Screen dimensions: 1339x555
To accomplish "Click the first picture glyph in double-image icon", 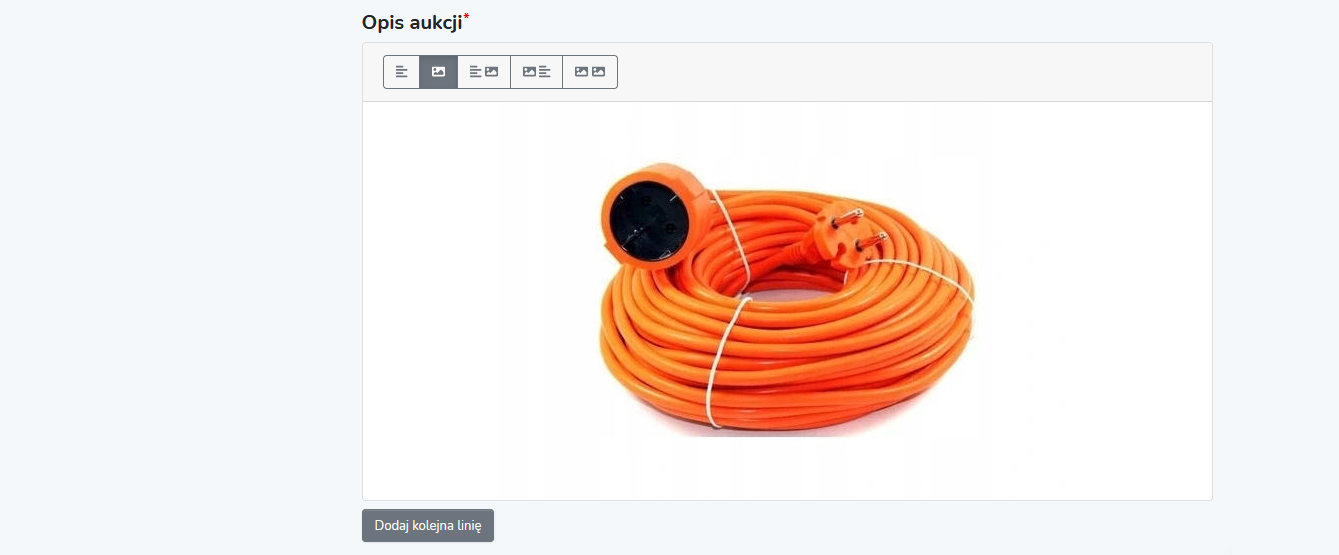I will tap(582, 72).
